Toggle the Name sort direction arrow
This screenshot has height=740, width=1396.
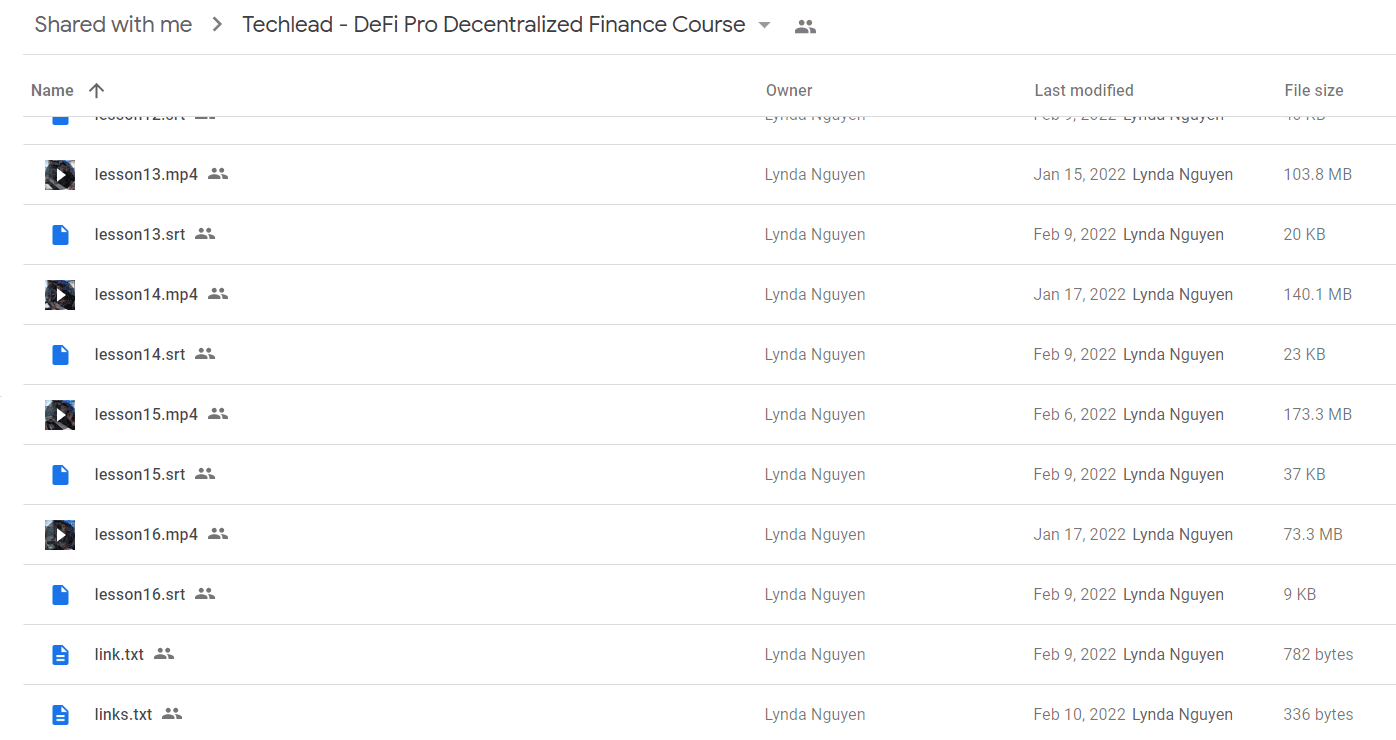click(x=96, y=90)
